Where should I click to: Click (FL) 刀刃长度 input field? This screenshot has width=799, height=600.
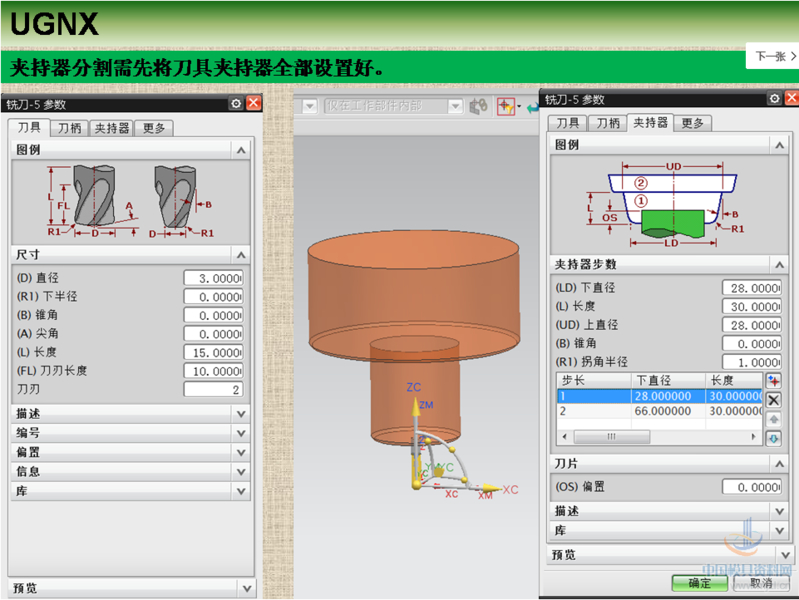coord(214,371)
